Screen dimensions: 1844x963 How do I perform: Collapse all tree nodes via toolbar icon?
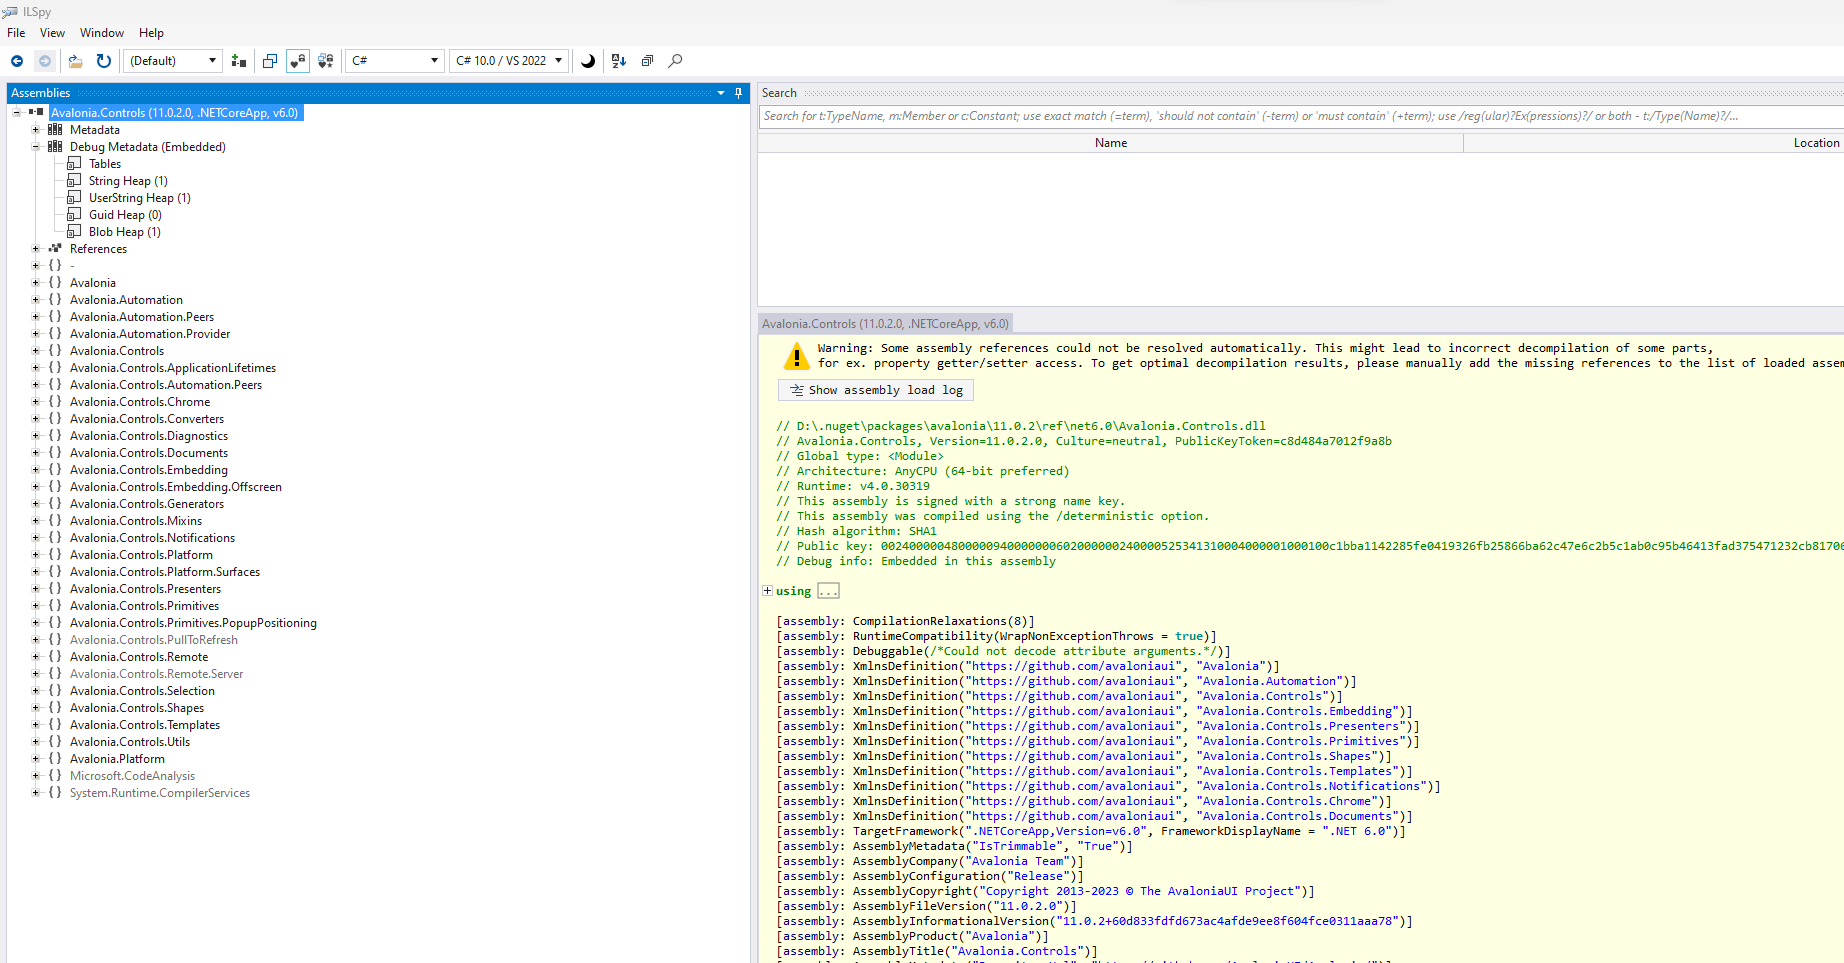647,61
